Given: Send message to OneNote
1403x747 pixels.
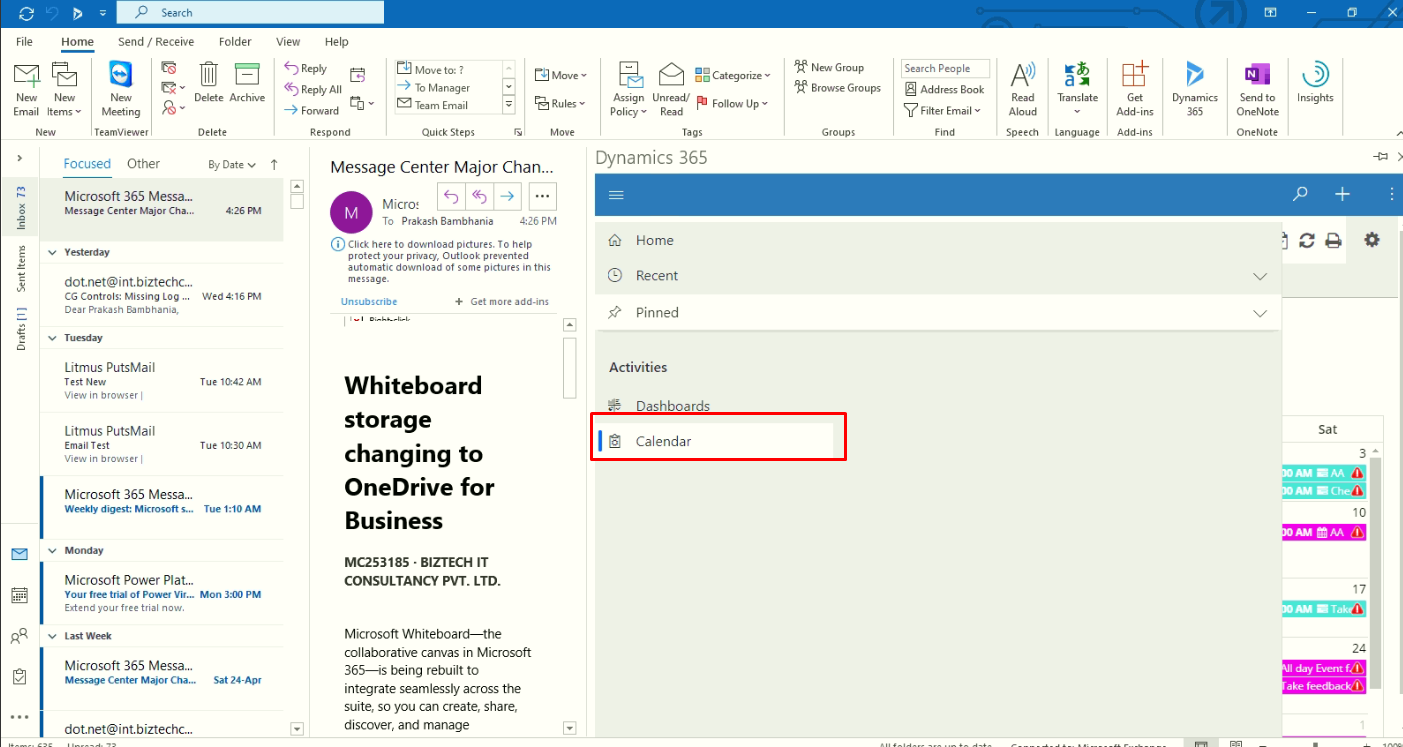Looking at the screenshot, I should coord(1257,89).
